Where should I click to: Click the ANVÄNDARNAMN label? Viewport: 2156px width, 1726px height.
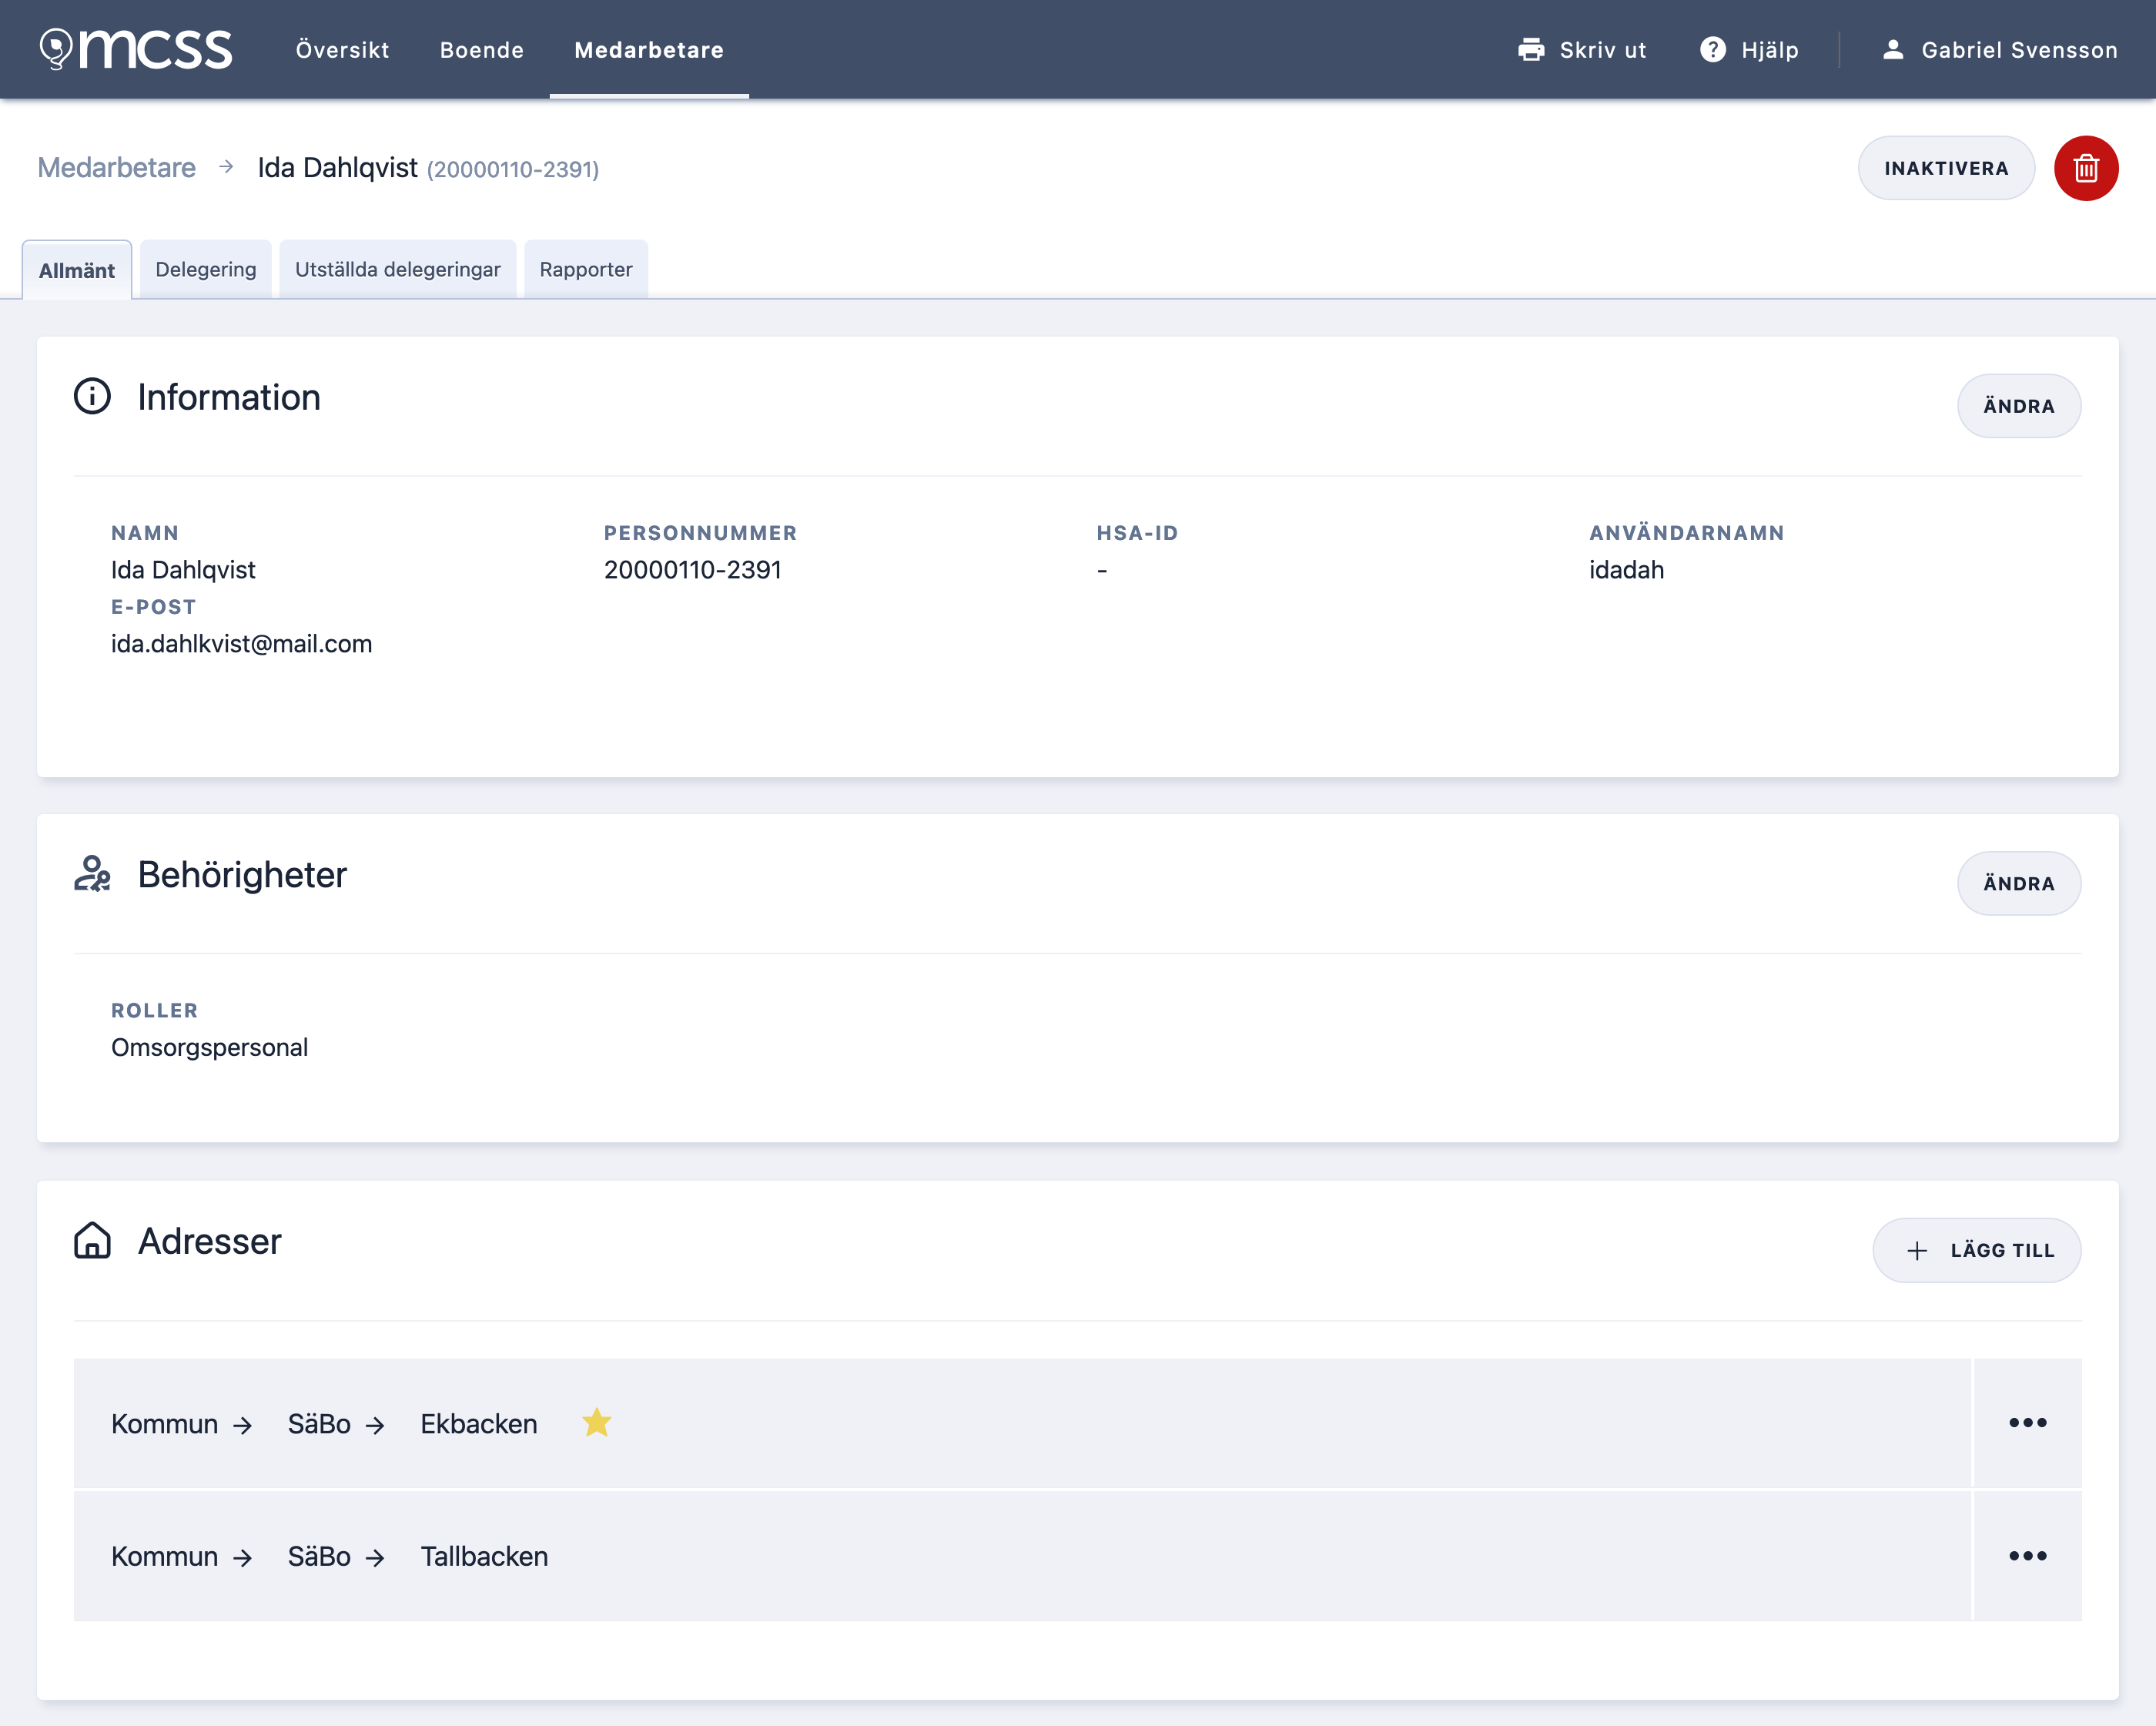click(1686, 533)
